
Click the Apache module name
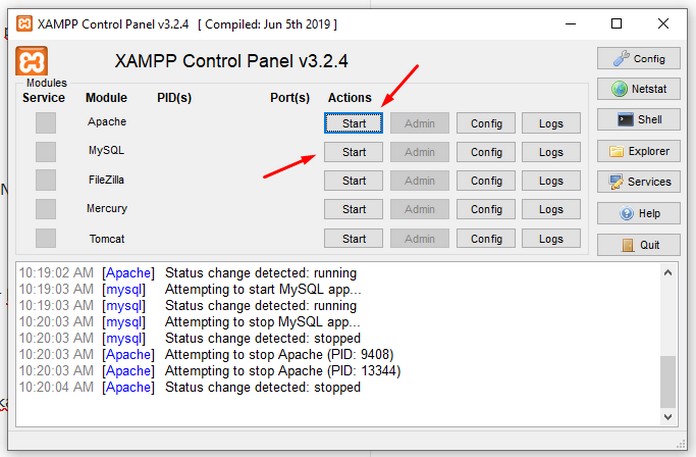pyautogui.click(x=107, y=122)
